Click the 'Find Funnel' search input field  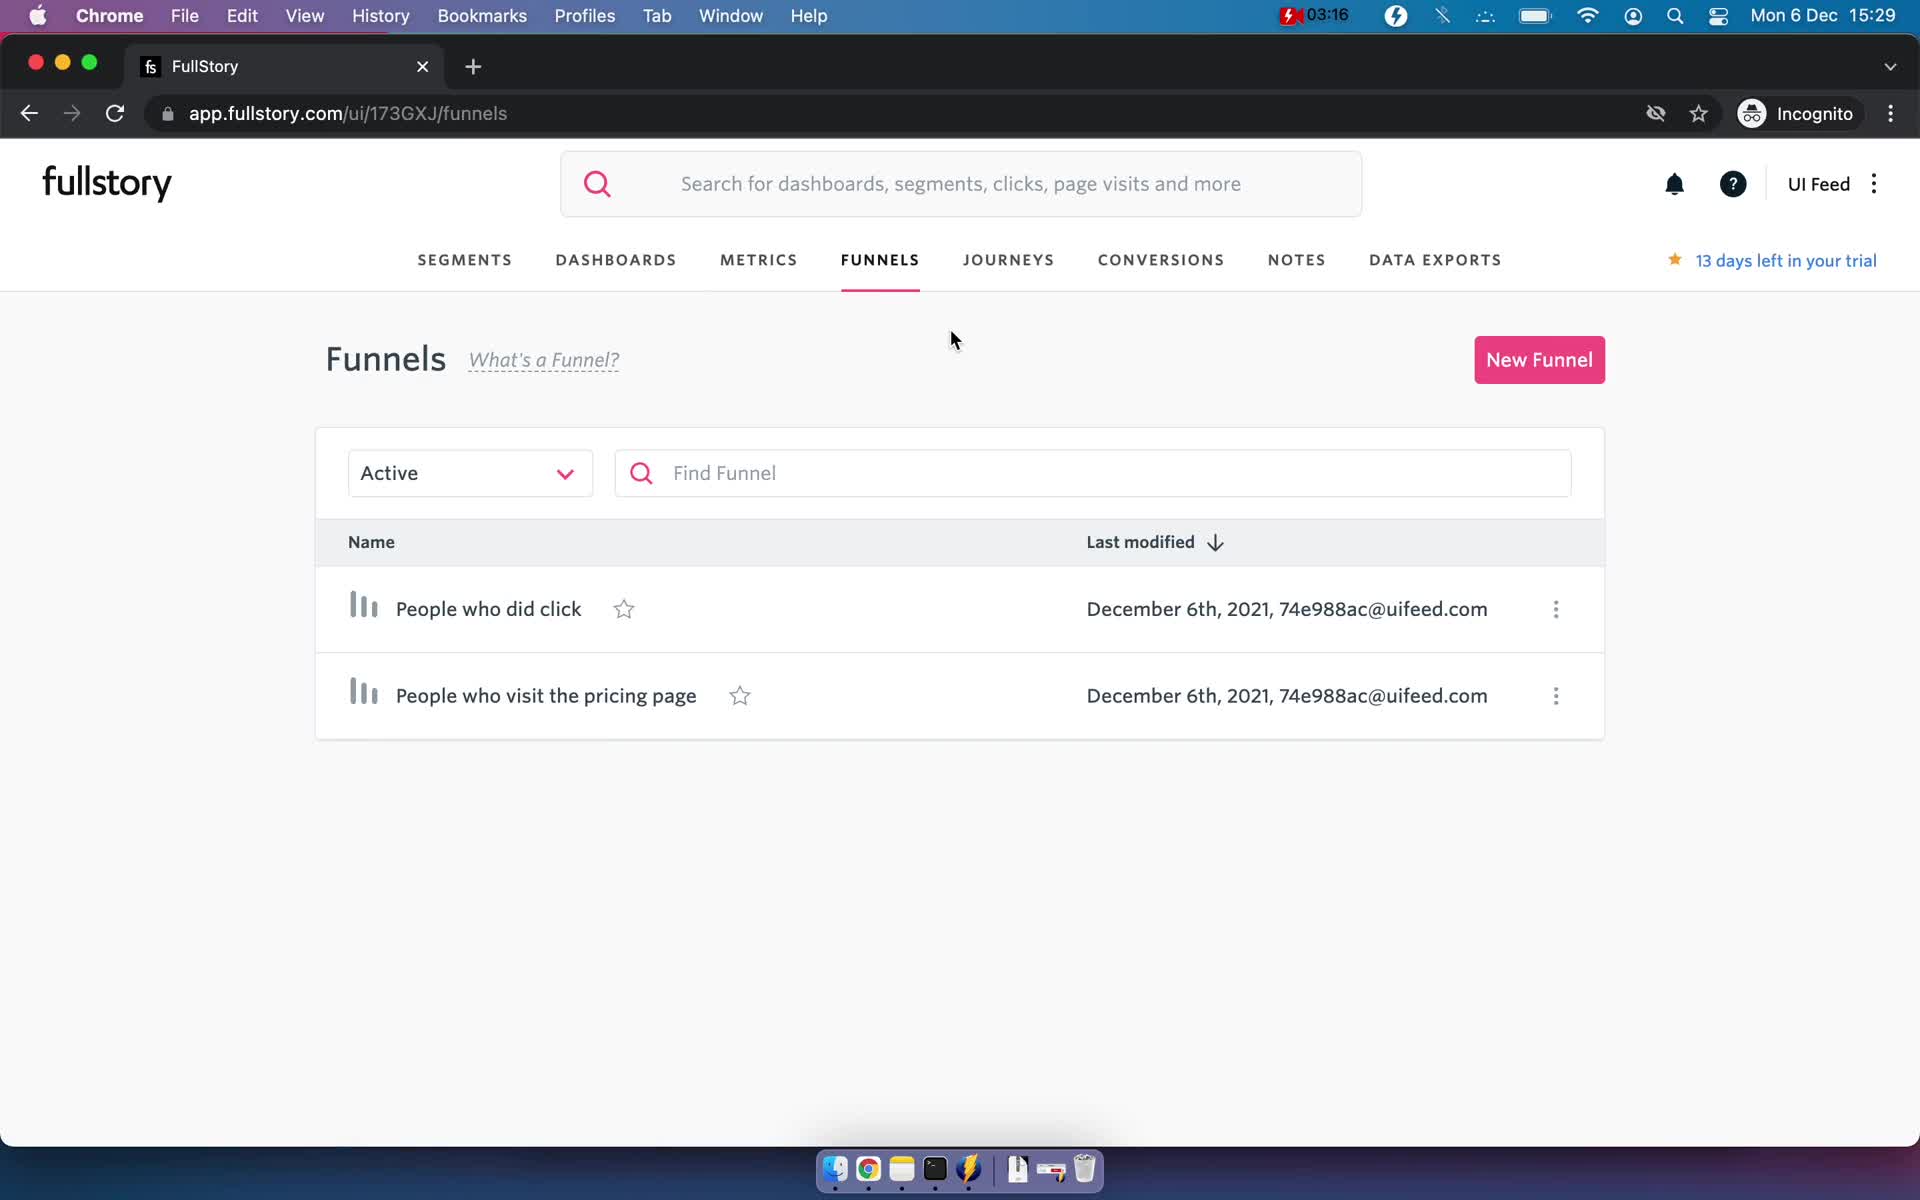pyautogui.click(x=1092, y=473)
